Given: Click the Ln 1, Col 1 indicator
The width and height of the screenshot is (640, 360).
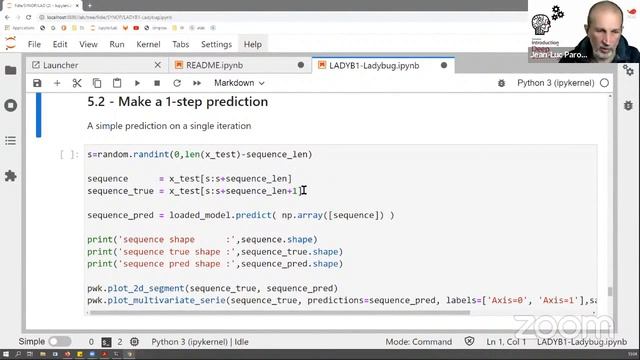Looking at the screenshot, I should pyautogui.click(x=506, y=342).
